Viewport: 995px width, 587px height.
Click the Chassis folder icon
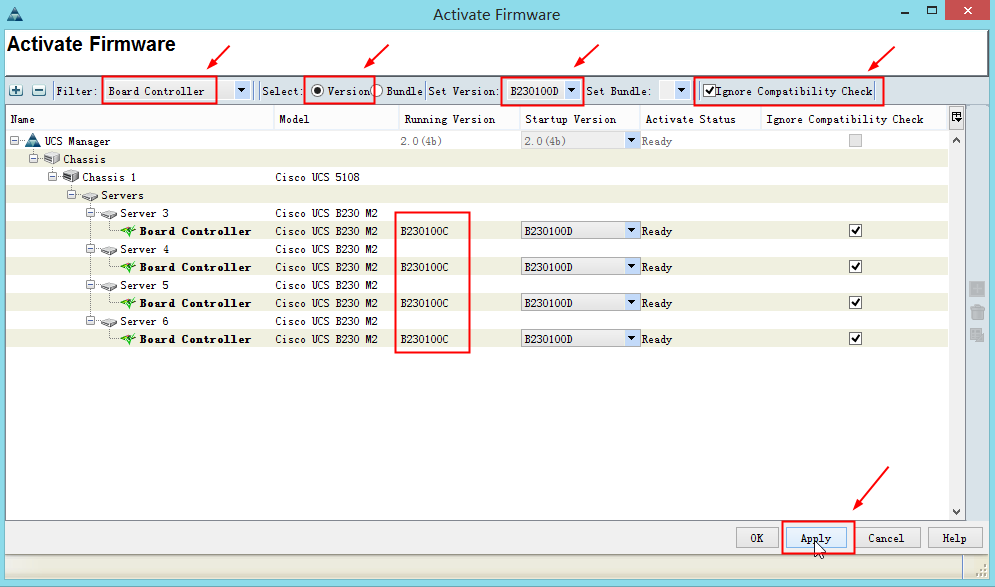52,159
